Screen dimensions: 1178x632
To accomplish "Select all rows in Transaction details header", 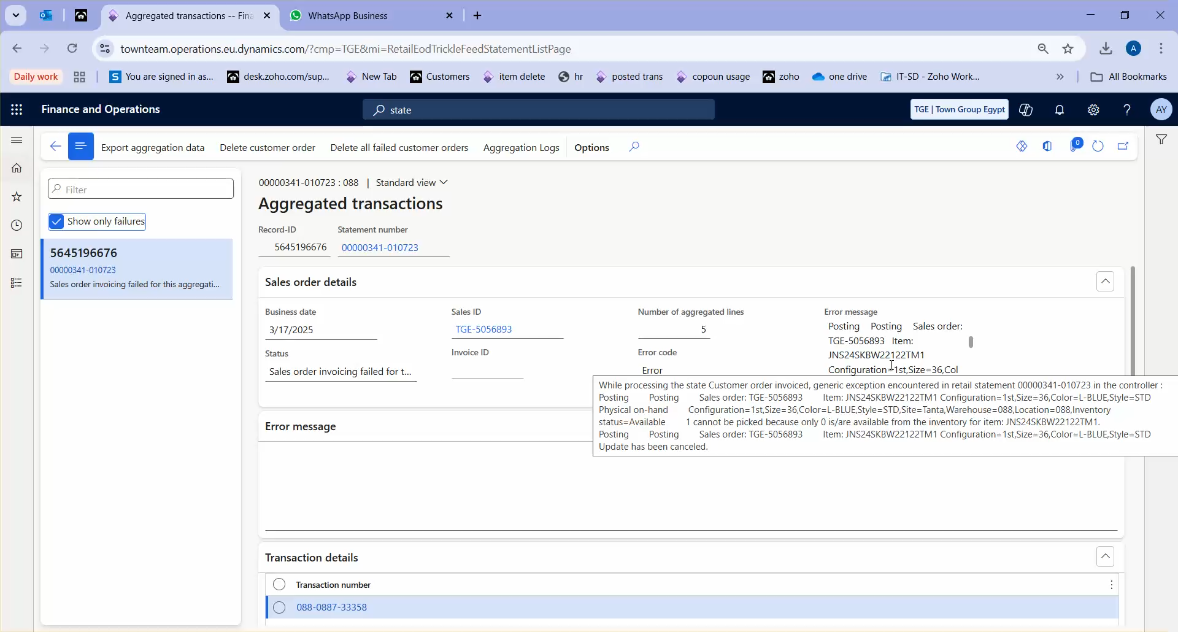I will point(278,584).
